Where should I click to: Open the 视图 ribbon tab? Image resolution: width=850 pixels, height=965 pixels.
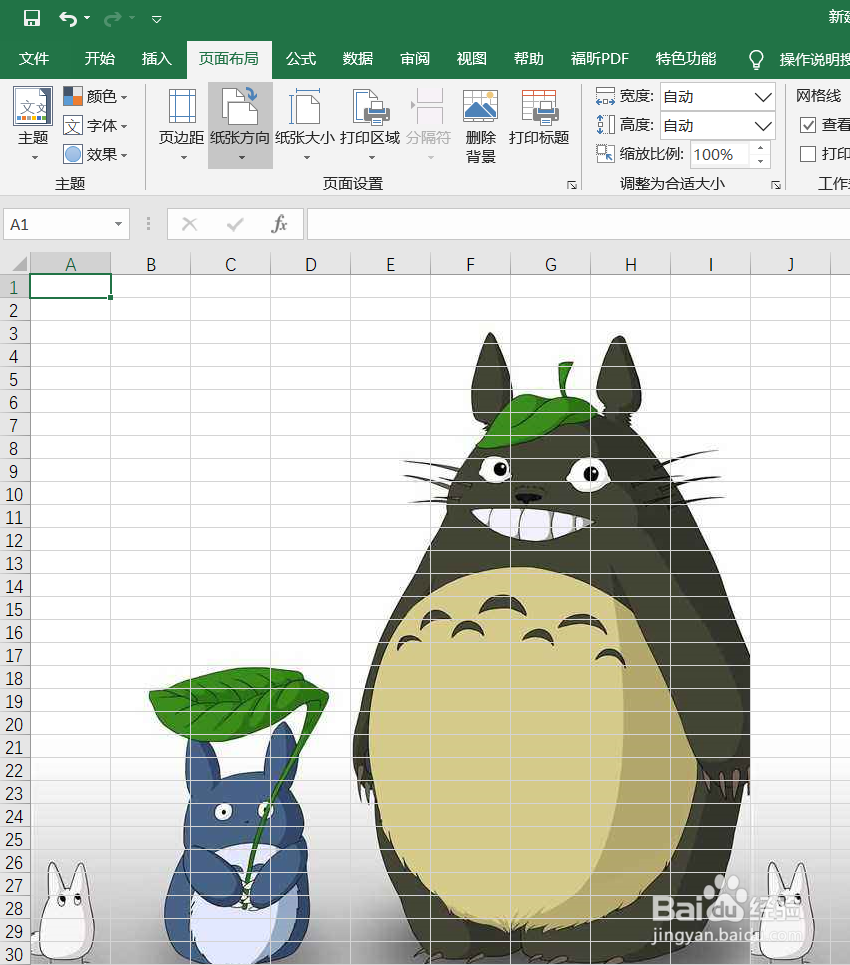tap(471, 58)
